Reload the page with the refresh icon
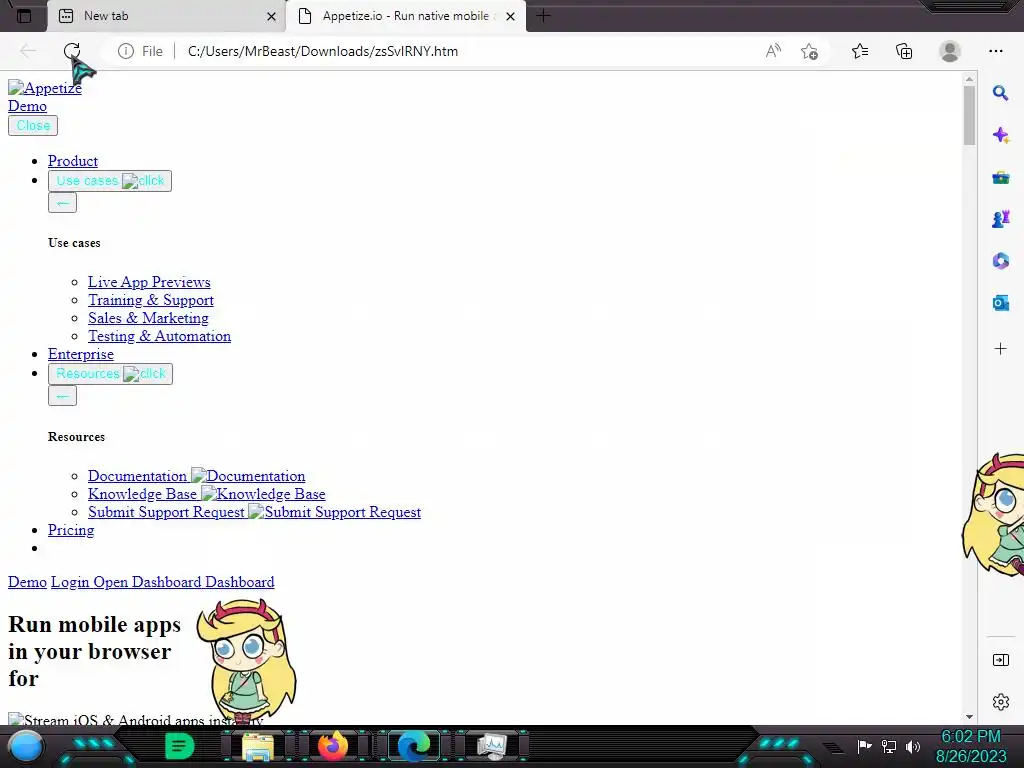Viewport: 1024px width, 768px height. click(72, 51)
